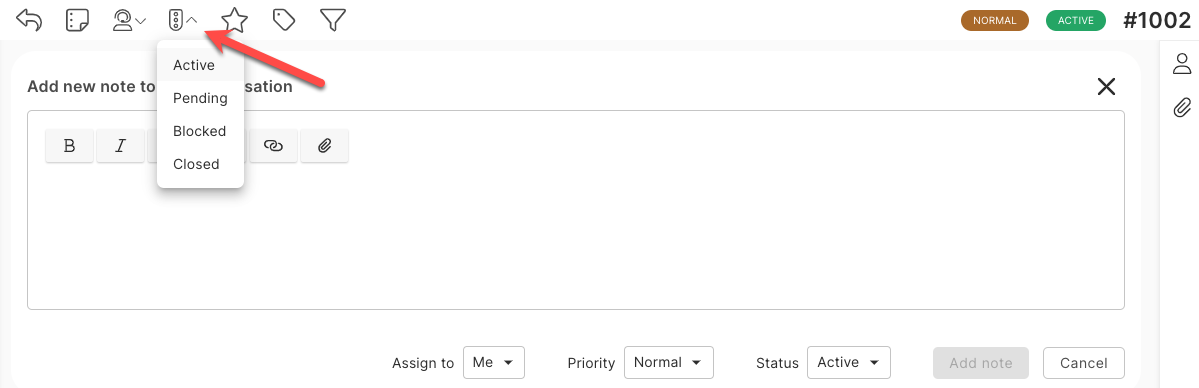Toggle italic formatting in note editor

coord(120,145)
